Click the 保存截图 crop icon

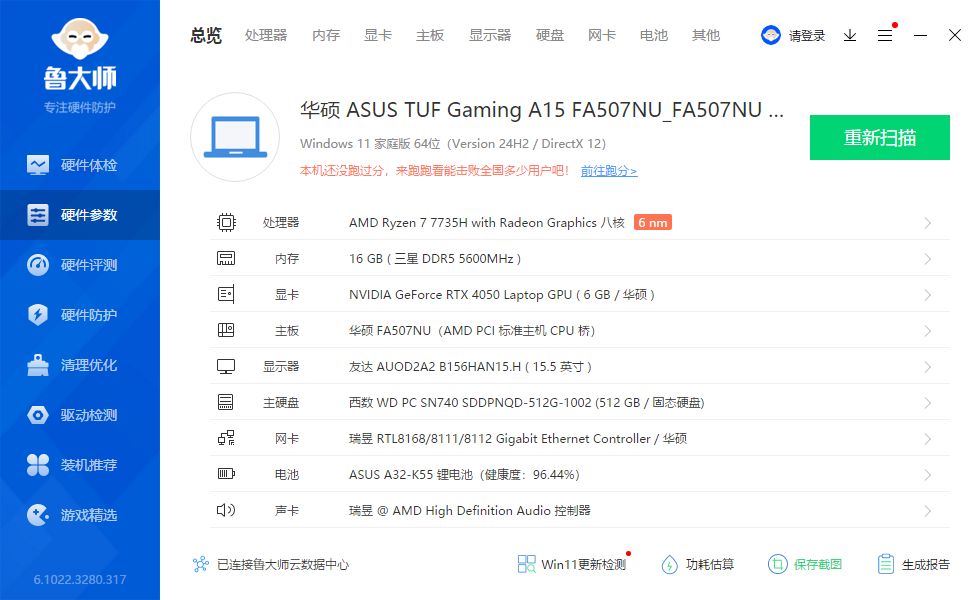pyautogui.click(x=778, y=564)
